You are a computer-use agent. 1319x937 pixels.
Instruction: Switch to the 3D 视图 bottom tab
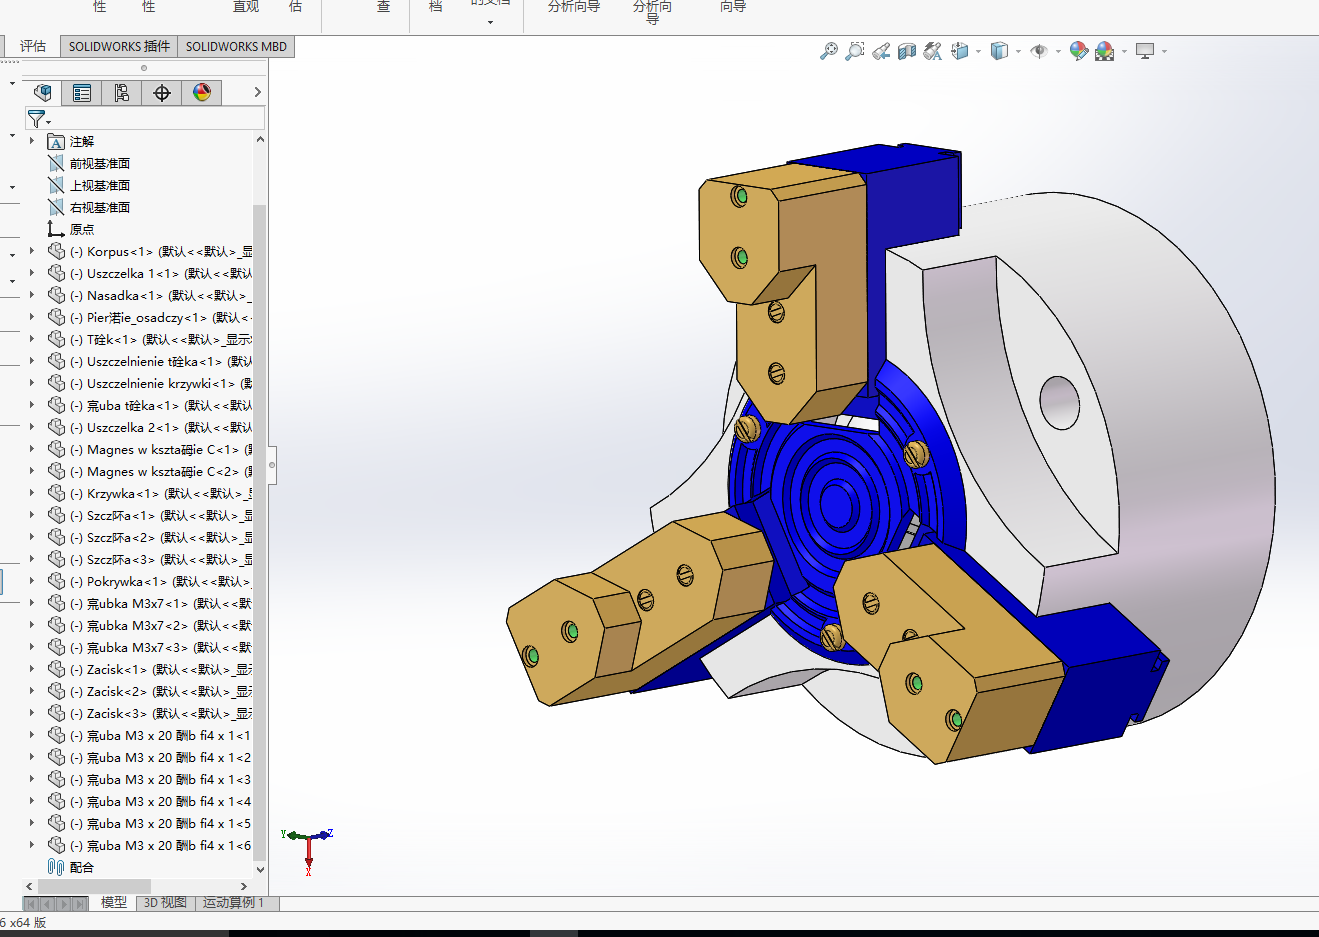[x=165, y=902]
